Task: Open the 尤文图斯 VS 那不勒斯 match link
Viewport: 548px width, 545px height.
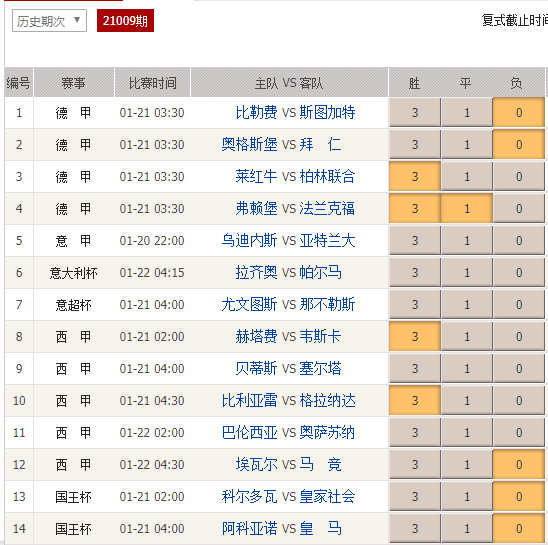Action: point(288,304)
